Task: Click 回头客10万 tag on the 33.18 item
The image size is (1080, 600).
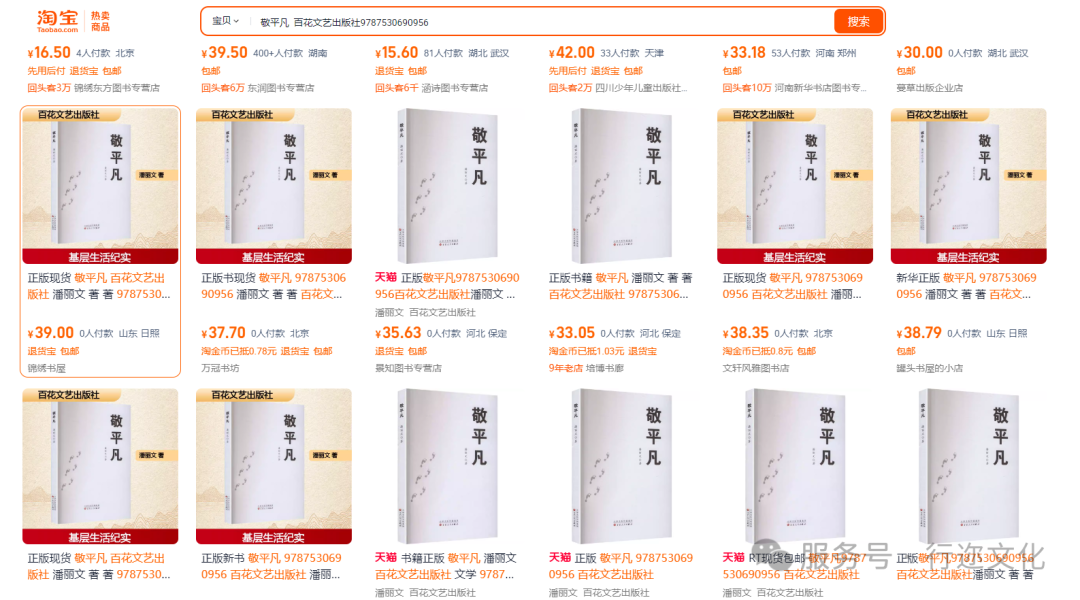Action: point(747,88)
